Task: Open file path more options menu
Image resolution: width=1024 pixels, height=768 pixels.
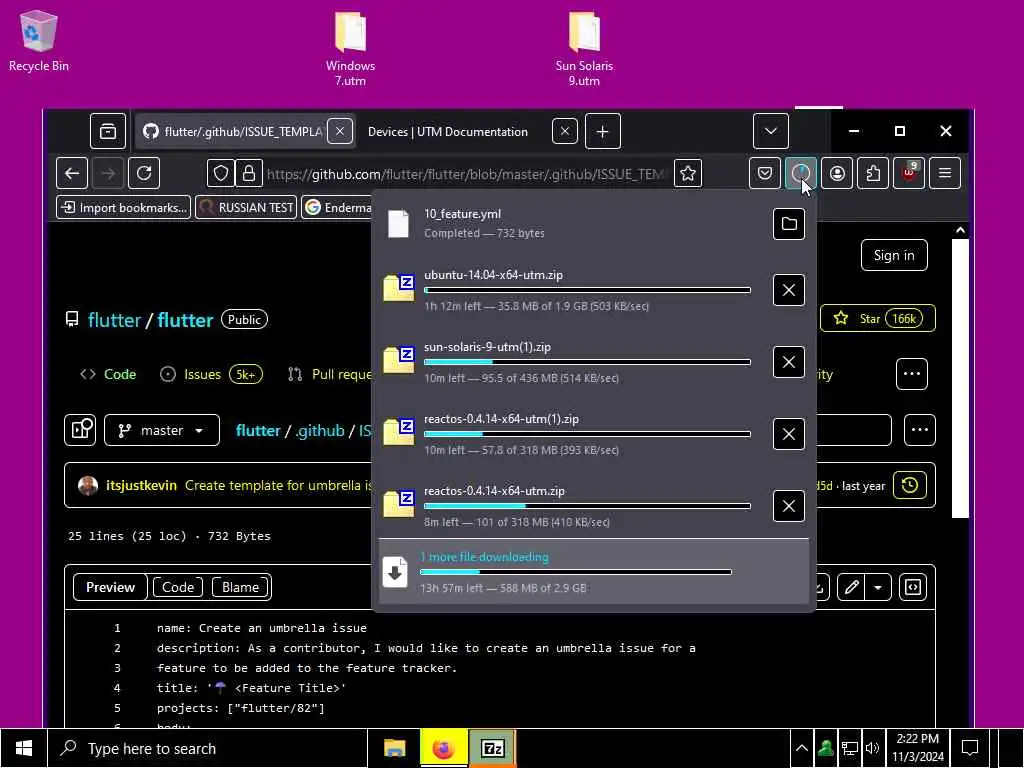Action: click(920, 430)
